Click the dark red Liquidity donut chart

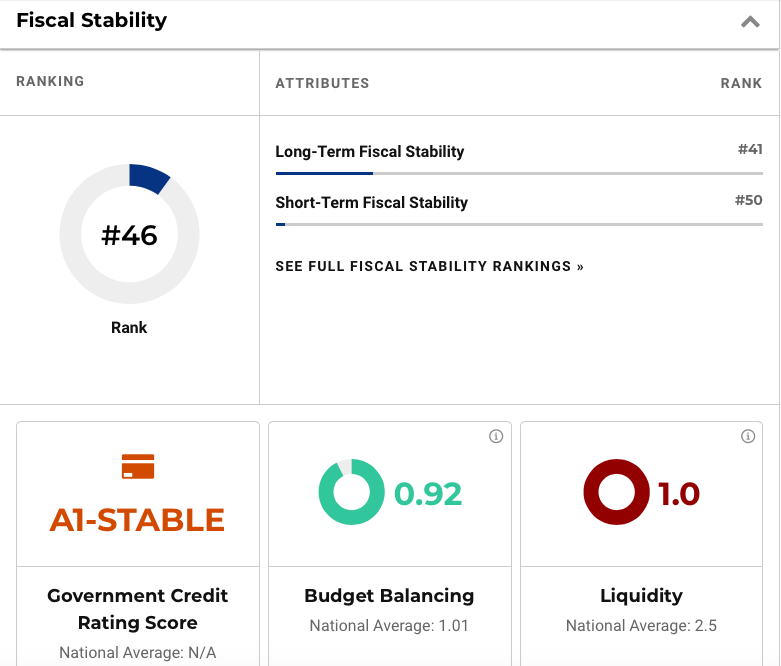coord(616,492)
